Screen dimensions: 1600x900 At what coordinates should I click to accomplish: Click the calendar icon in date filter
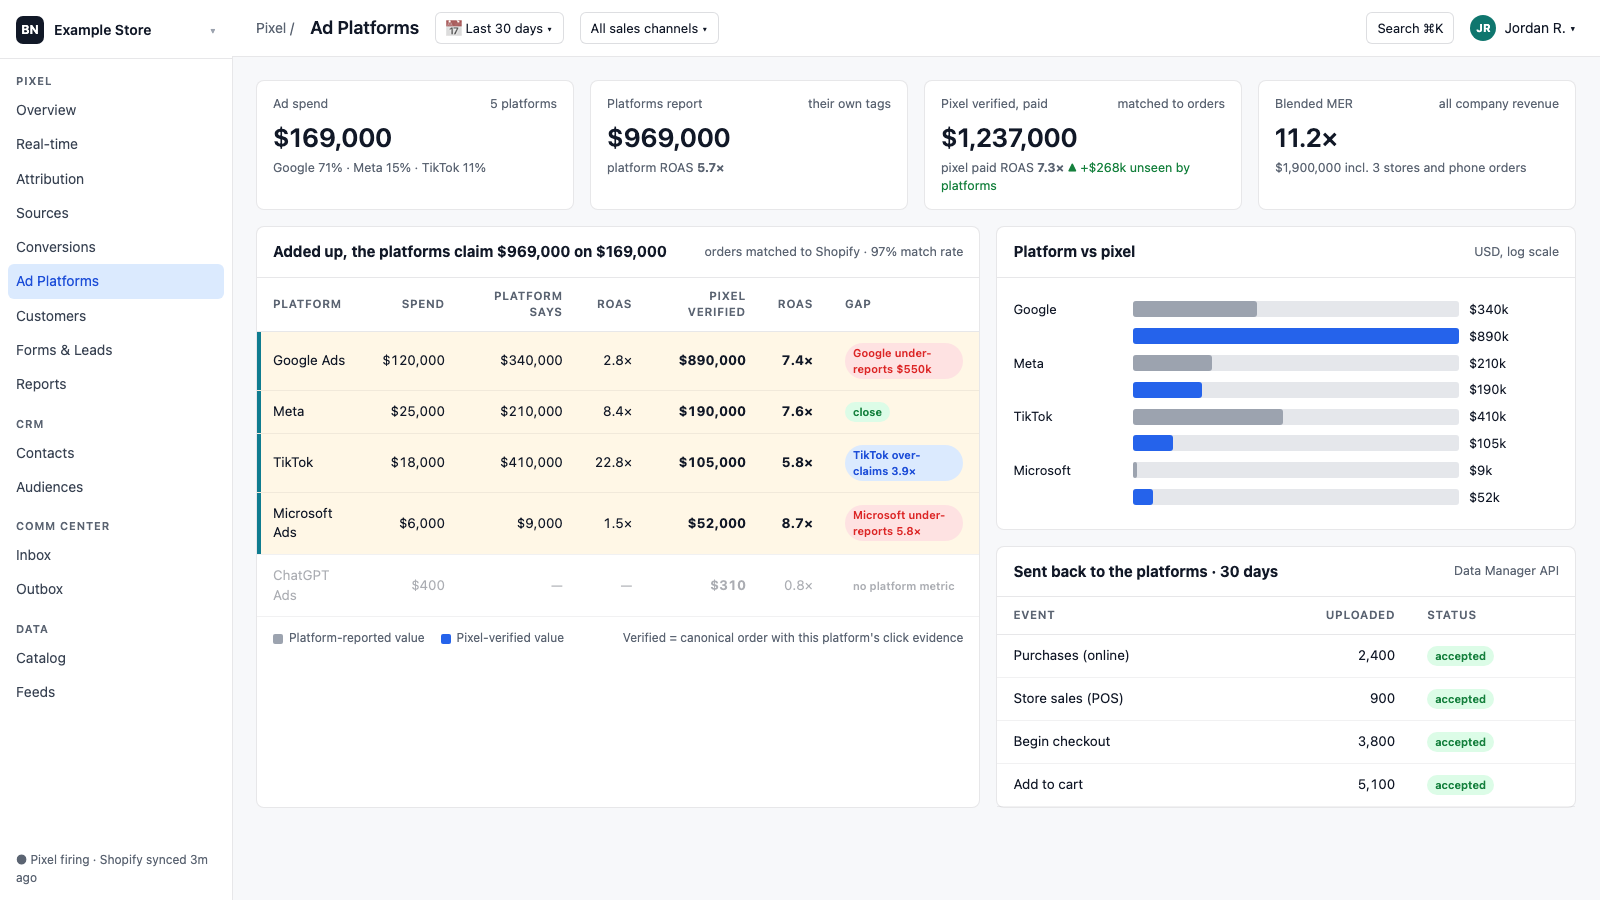coord(453,28)
